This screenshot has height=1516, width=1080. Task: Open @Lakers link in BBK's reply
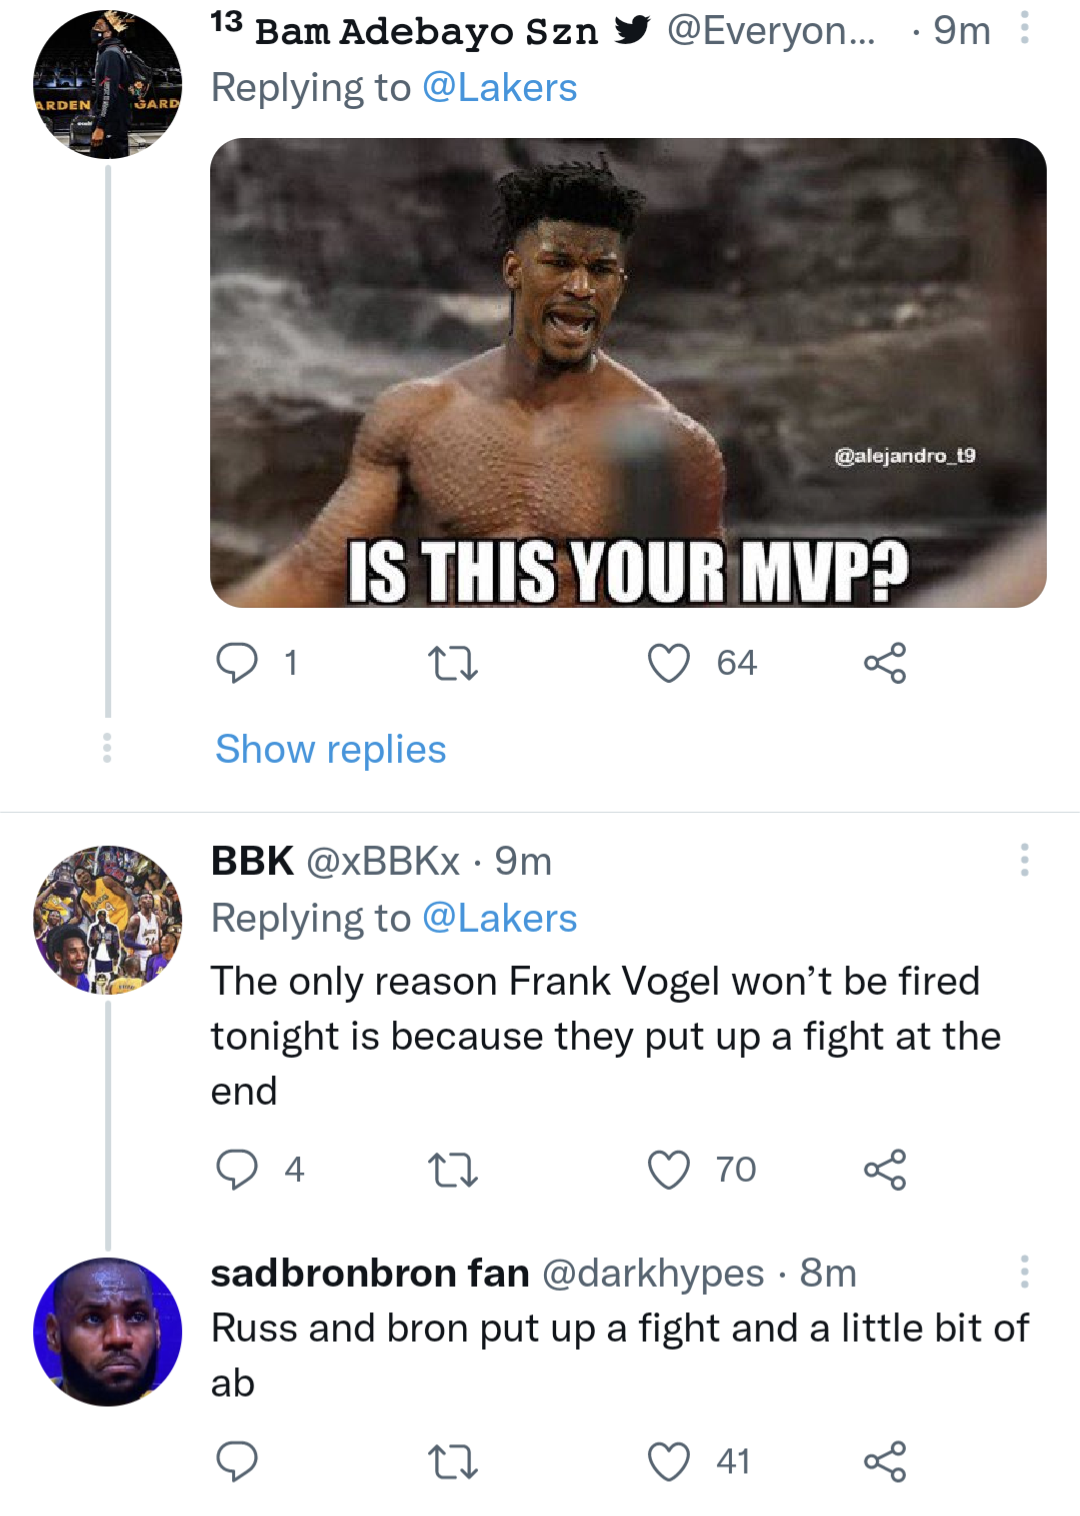pos(499,918)
